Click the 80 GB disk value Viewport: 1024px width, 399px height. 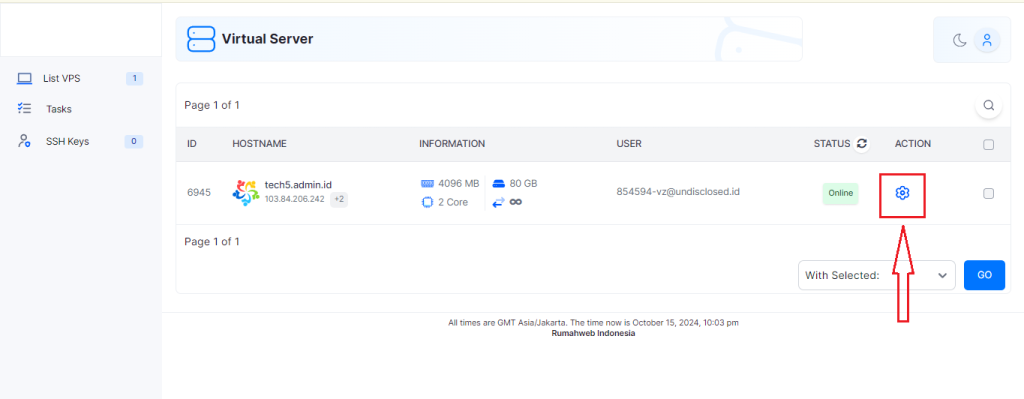coord(524,184)
